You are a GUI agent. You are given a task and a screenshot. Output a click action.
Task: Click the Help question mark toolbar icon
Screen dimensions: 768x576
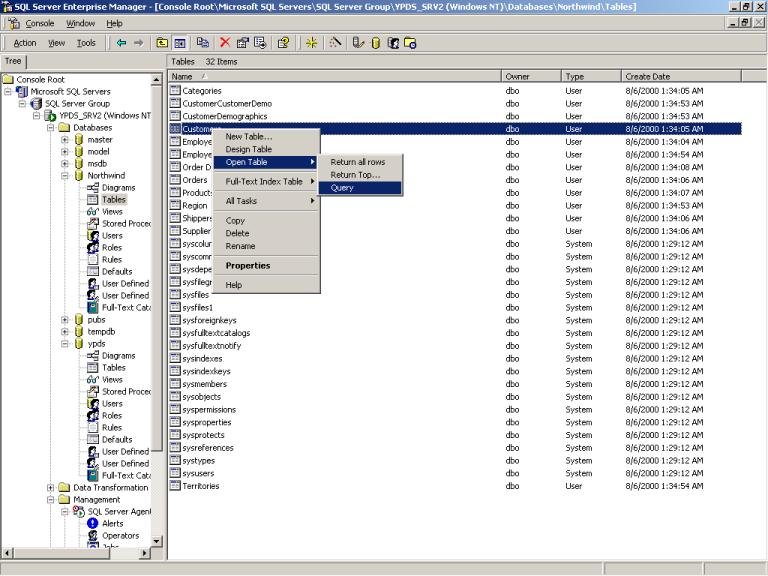click(283, 43)
